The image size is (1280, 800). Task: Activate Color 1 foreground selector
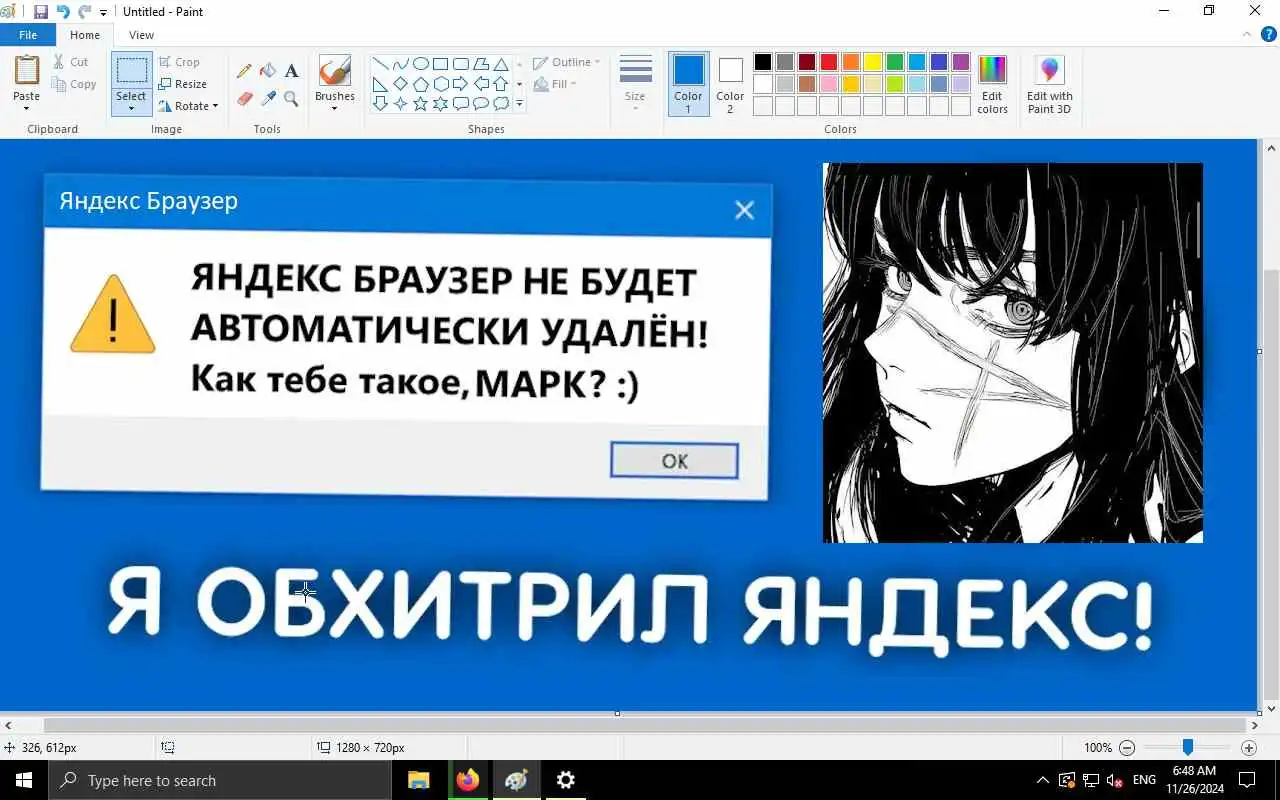coord(688,84)
